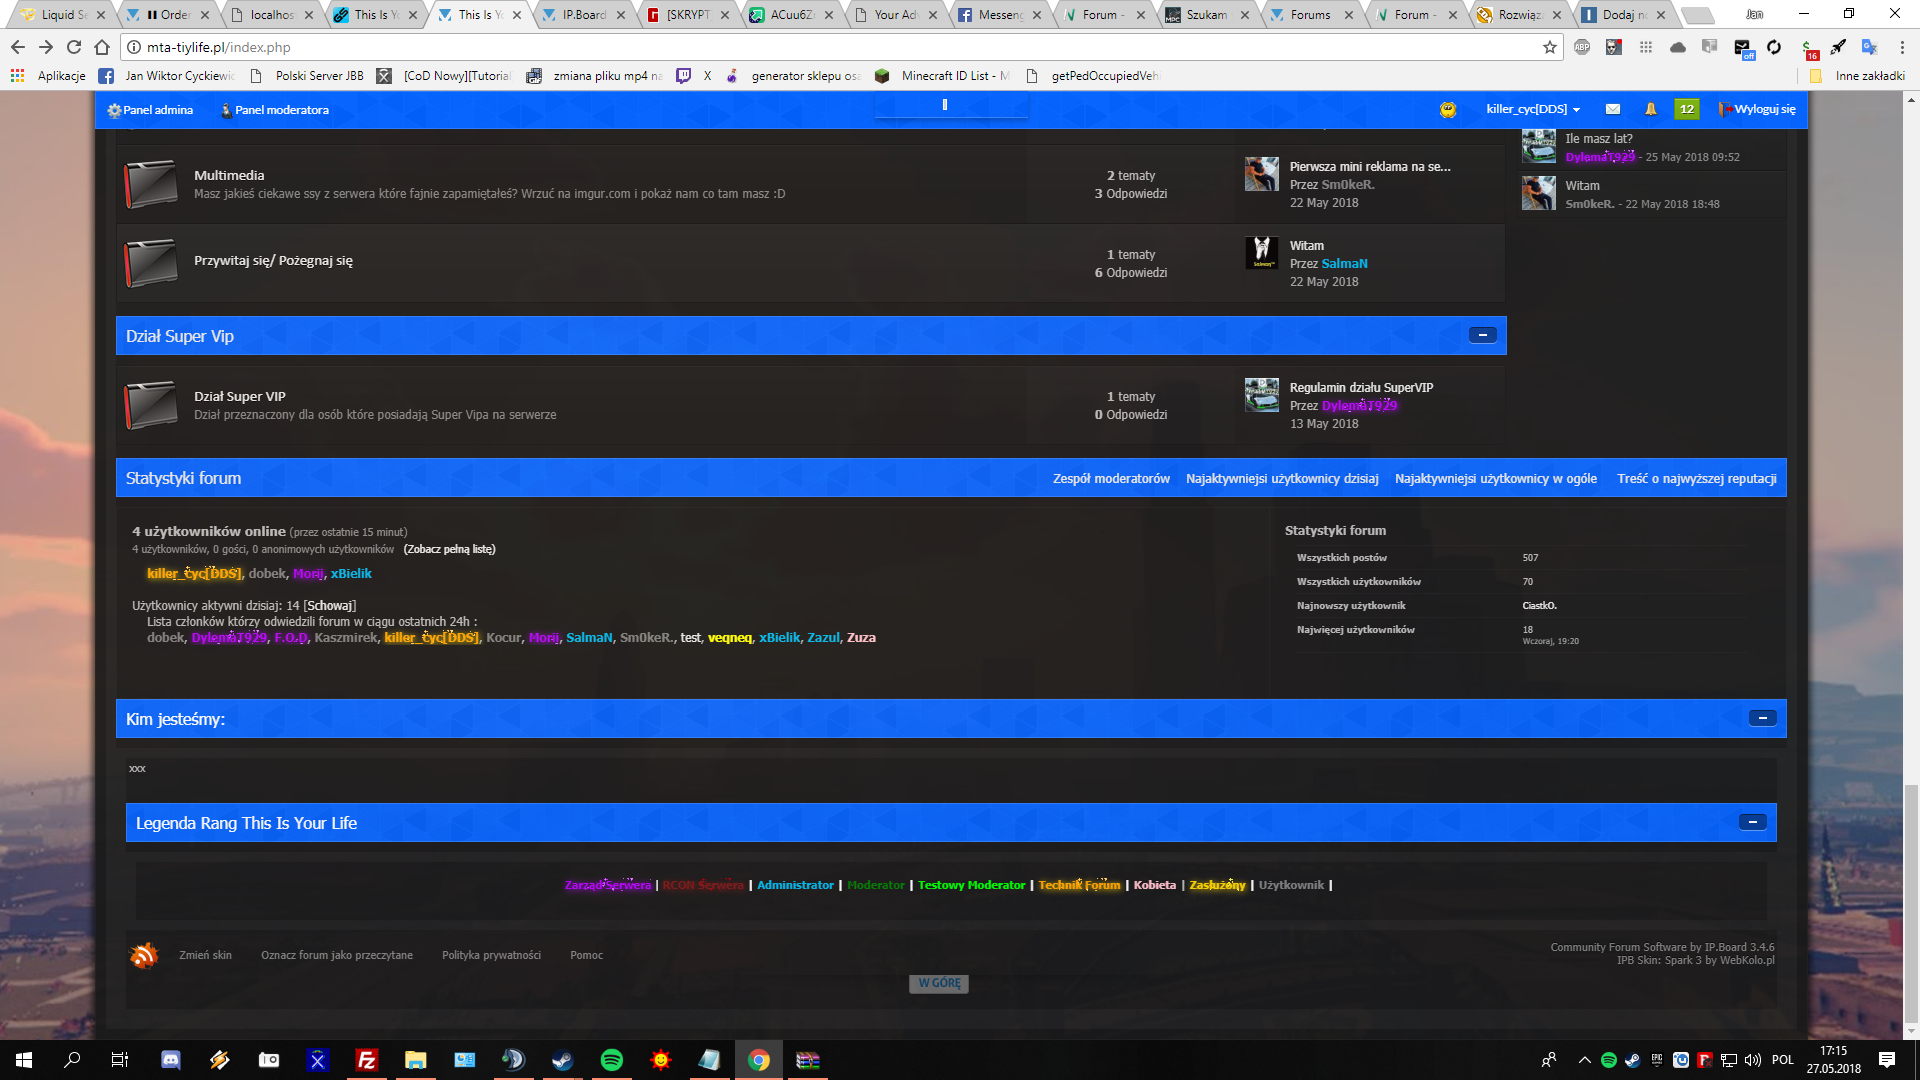
Task: Collapse the Dział Super Vip category
Action: click(x=1482, y=335)
